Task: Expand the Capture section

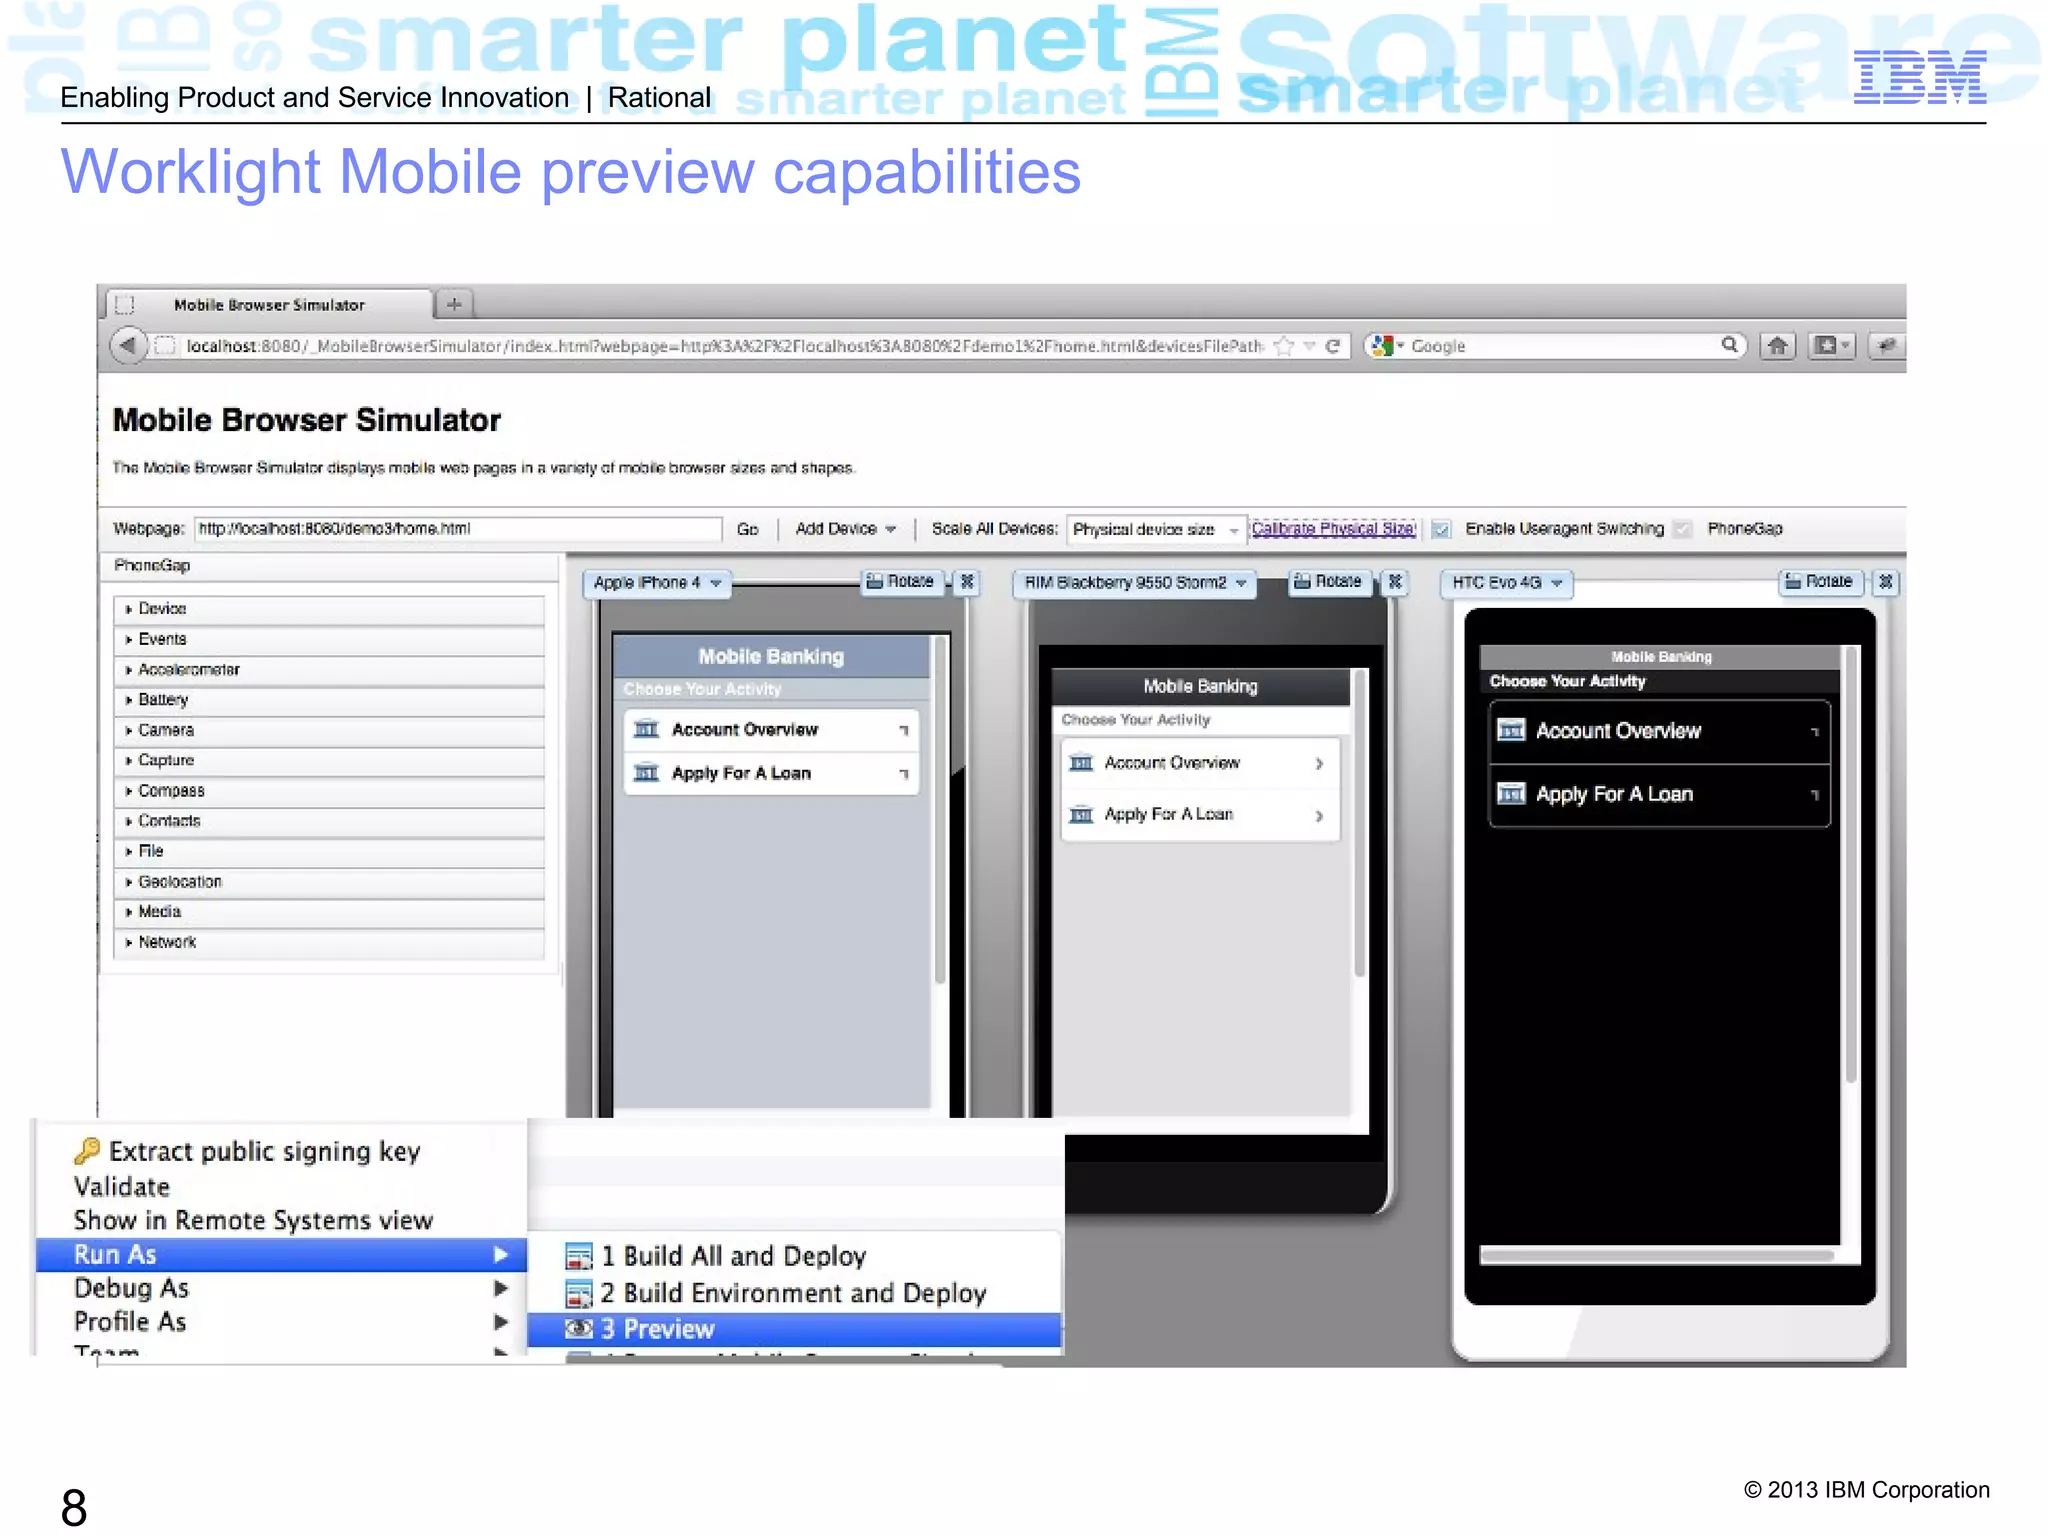Action: [329, 760]
